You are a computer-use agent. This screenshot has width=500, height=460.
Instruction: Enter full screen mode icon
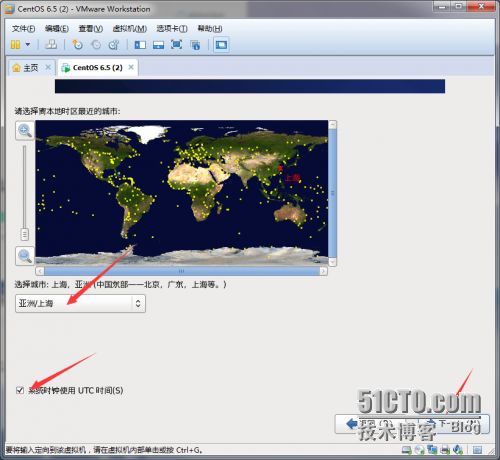(176, 45)
